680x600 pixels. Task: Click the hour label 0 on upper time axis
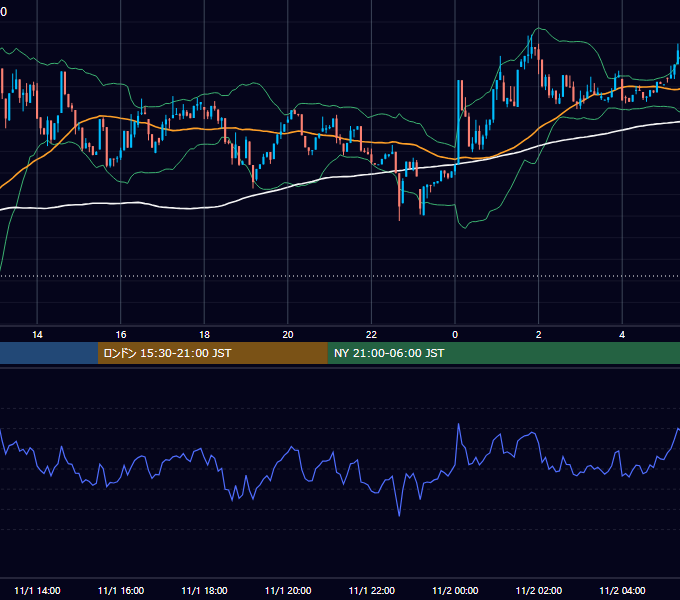(455, 335)
